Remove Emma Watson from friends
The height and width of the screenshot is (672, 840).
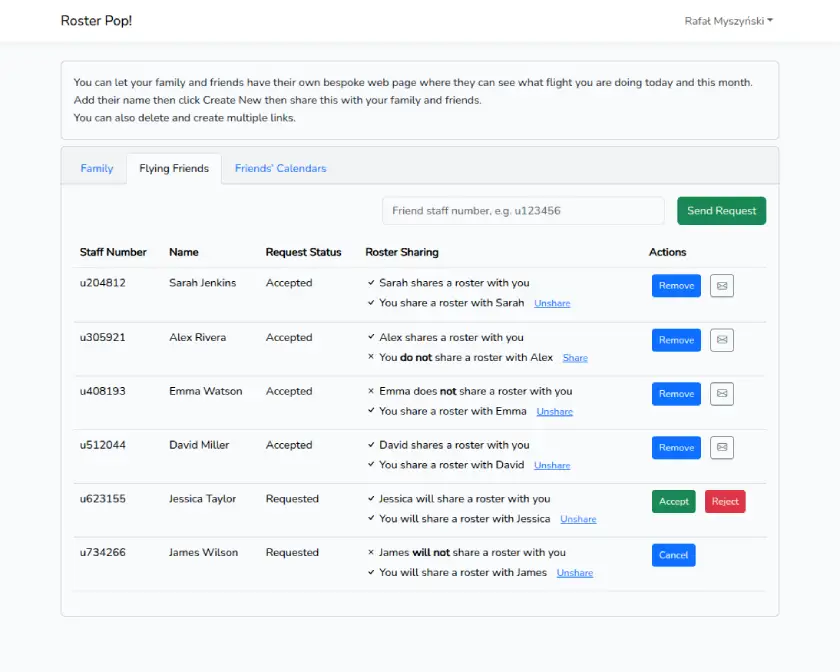pos(676,393)
